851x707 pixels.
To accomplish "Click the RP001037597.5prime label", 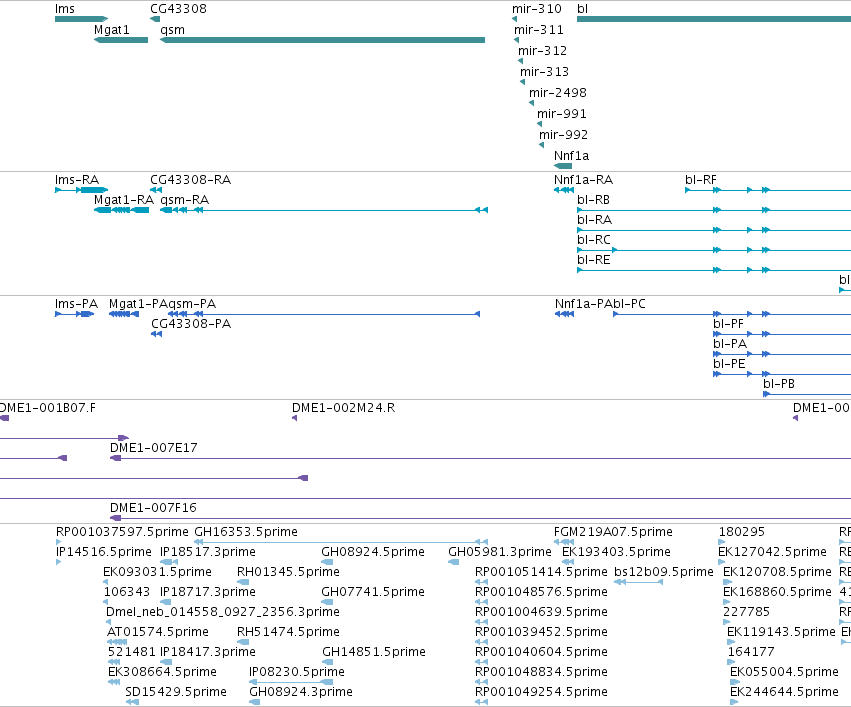I will [122, 532].
